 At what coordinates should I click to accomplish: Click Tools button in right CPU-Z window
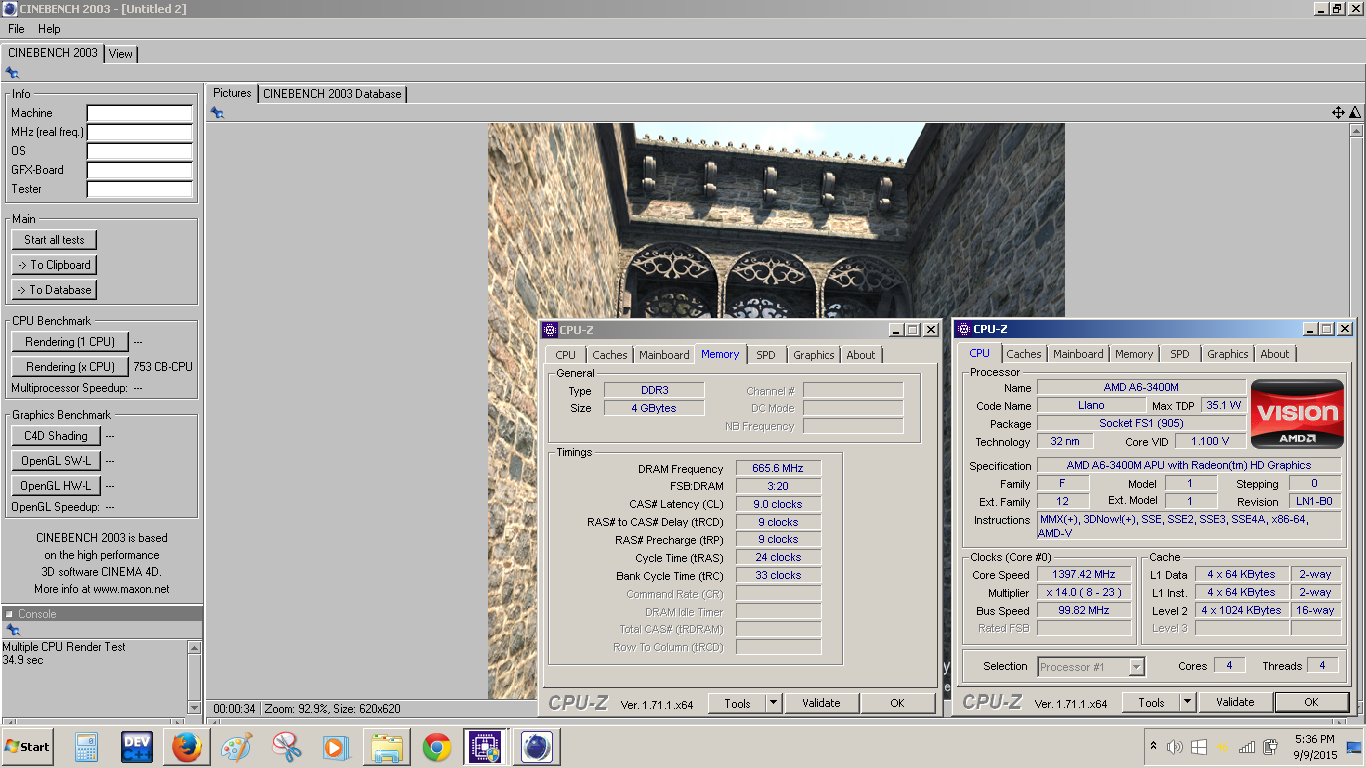[x=1151, y=702]
